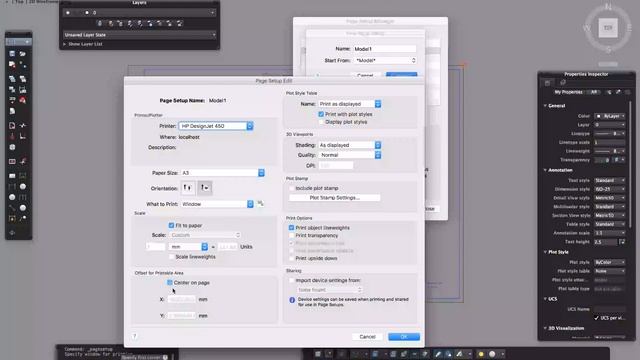Collapse the Plot Style section
640x360 pixels.
point(545,252)
